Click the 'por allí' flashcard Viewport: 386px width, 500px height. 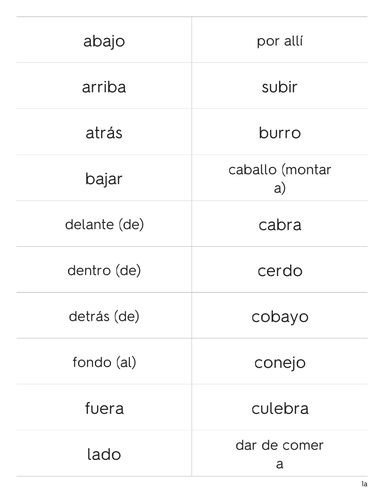click(x=280, y=40)
